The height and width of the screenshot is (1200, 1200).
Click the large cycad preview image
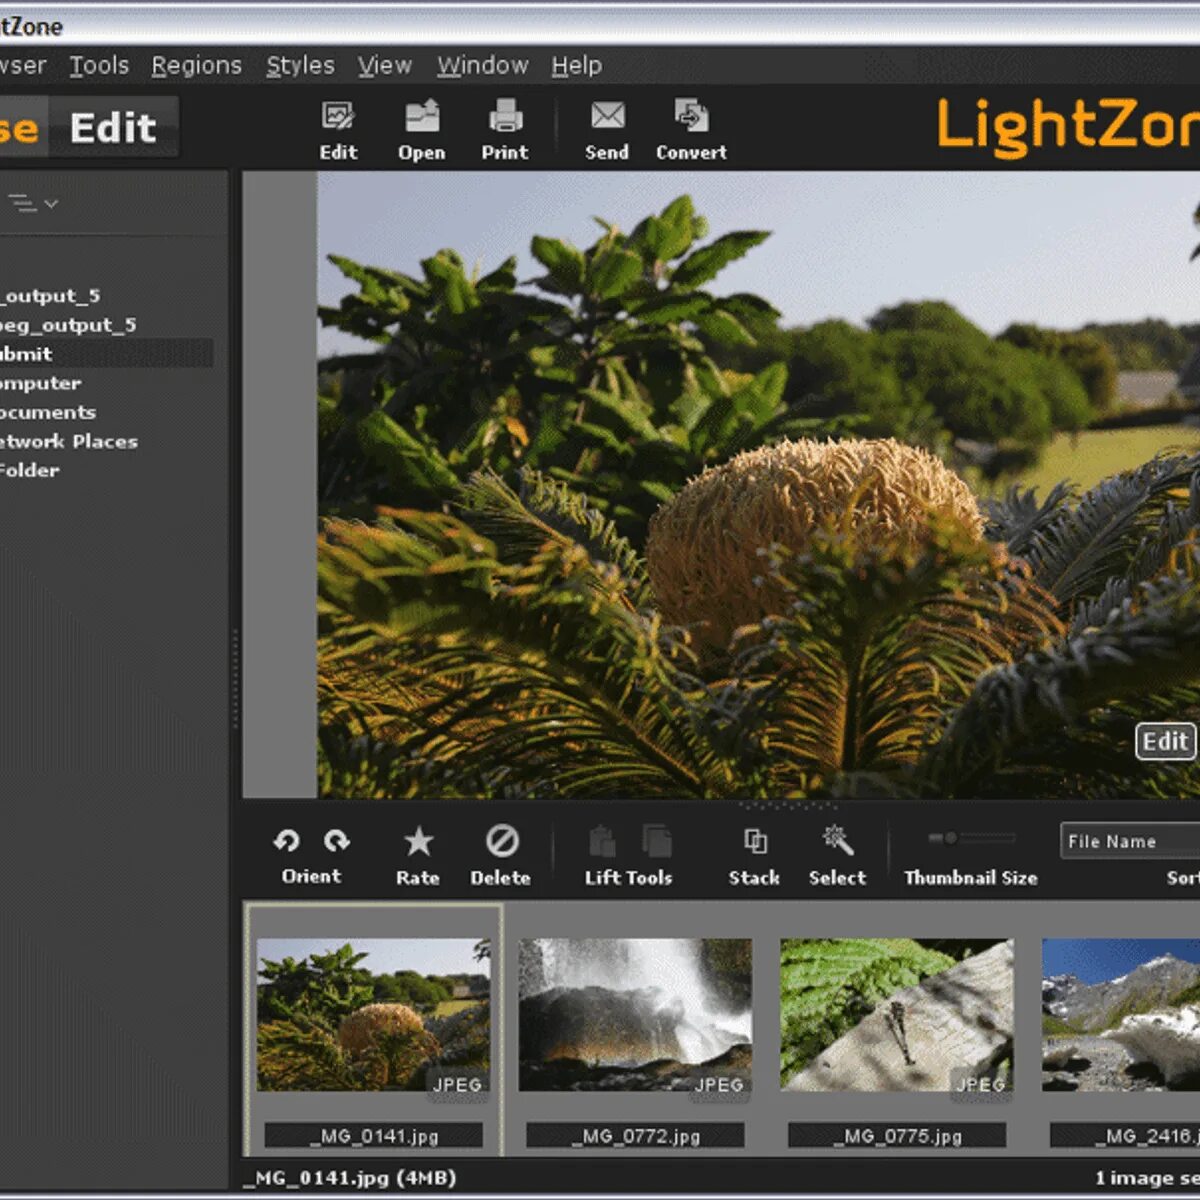pos(758,485)
